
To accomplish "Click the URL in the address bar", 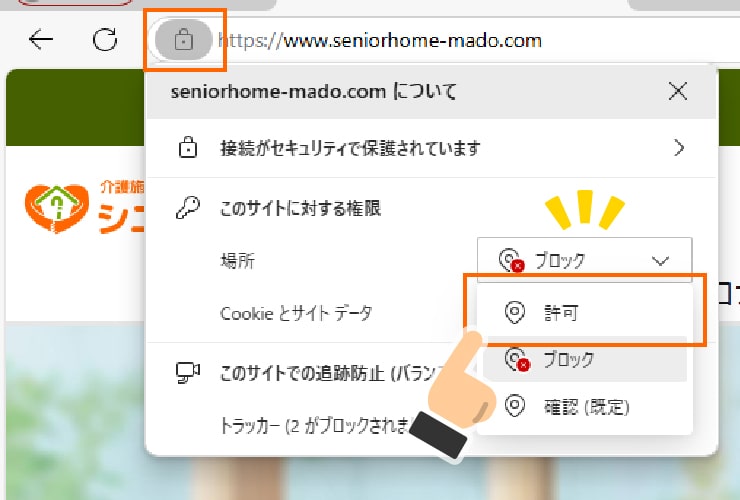I will 380,41.
